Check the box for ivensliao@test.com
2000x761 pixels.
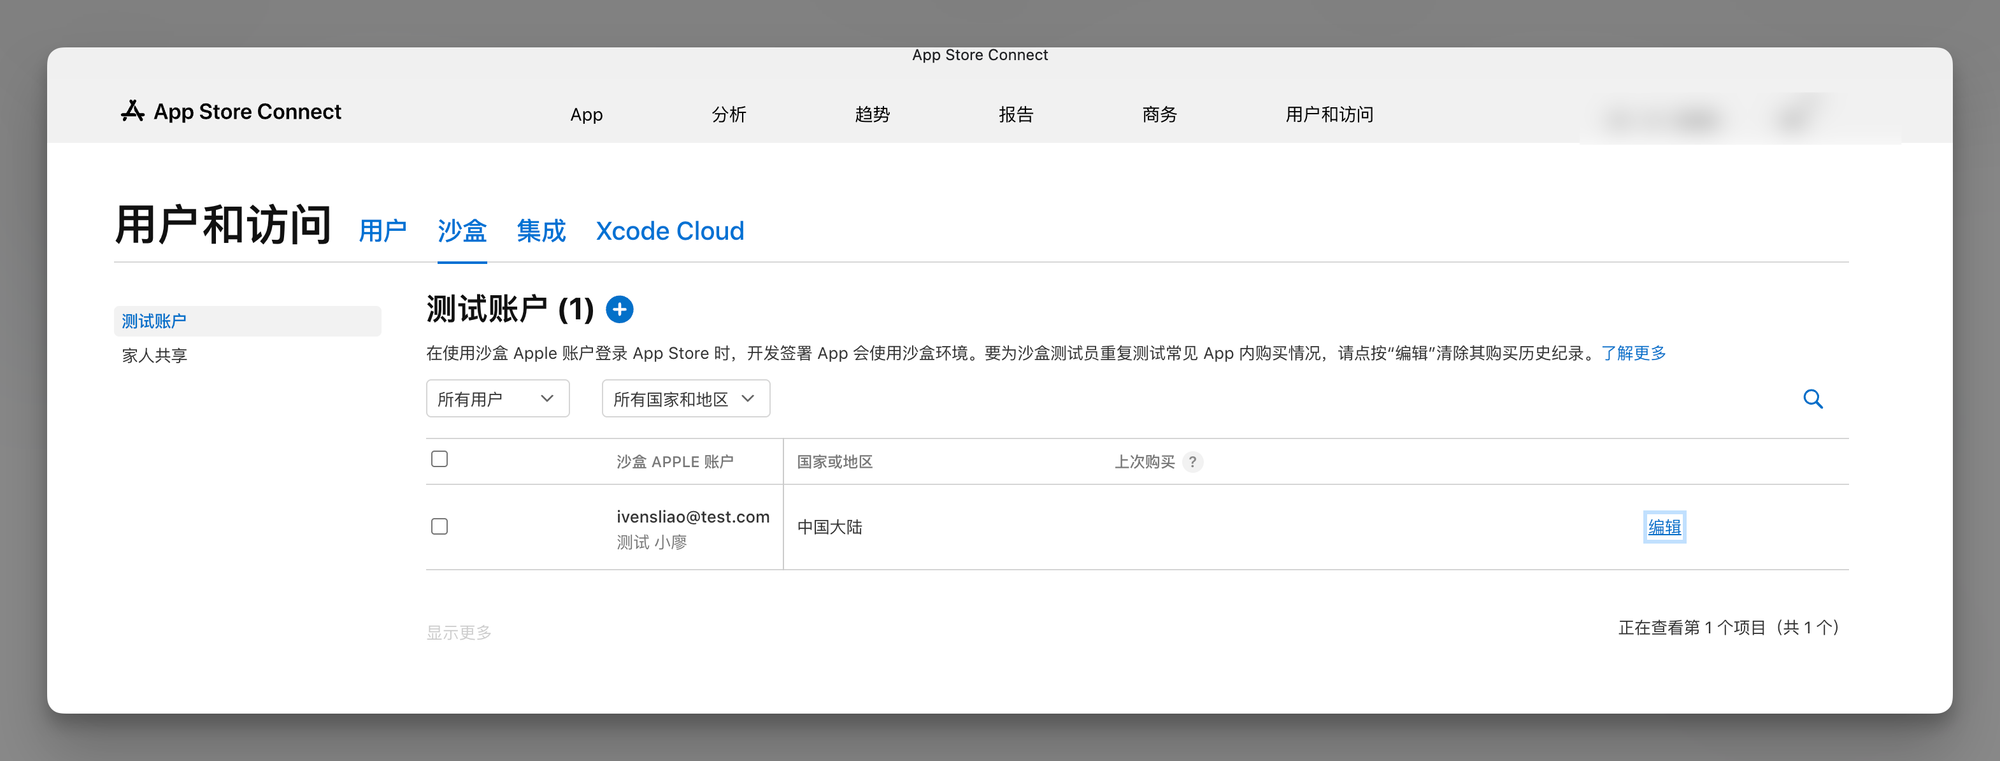pyautogui.click(x=439, y=527)
